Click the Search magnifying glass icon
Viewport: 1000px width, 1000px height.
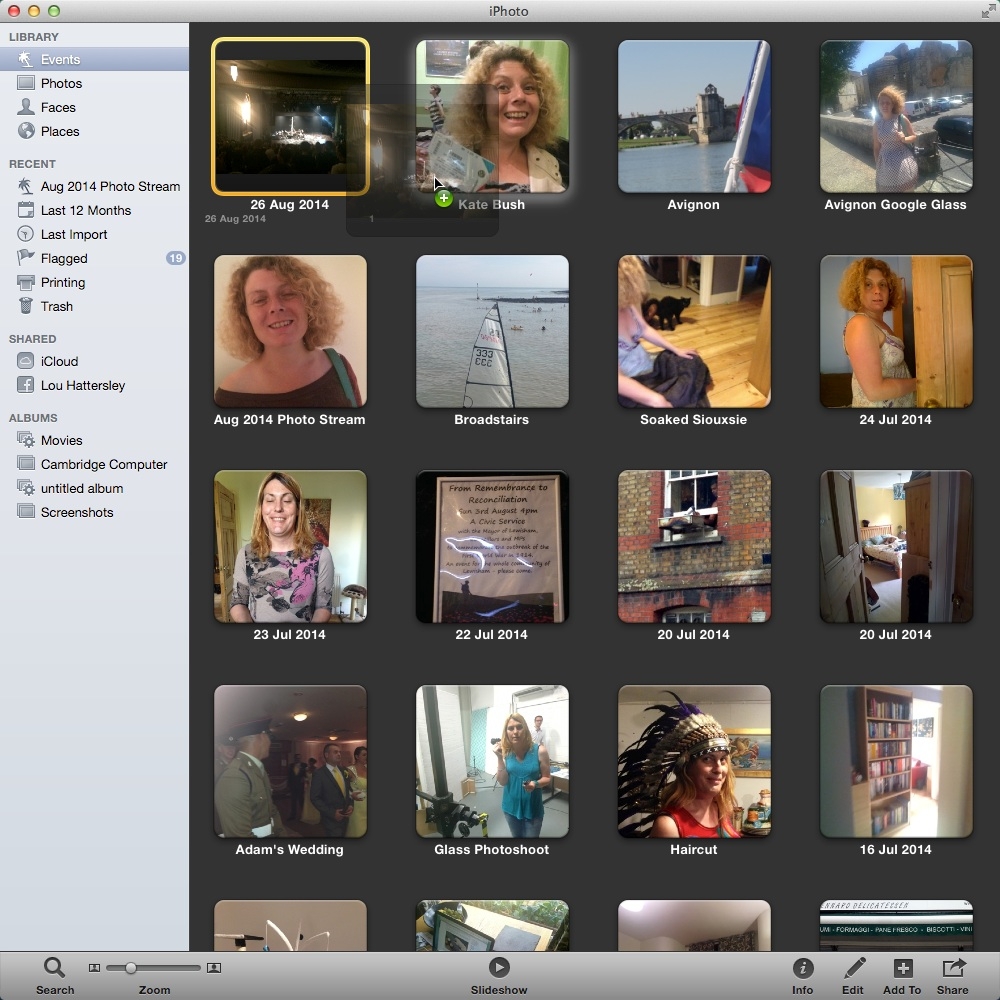click(x=54, y=967)
